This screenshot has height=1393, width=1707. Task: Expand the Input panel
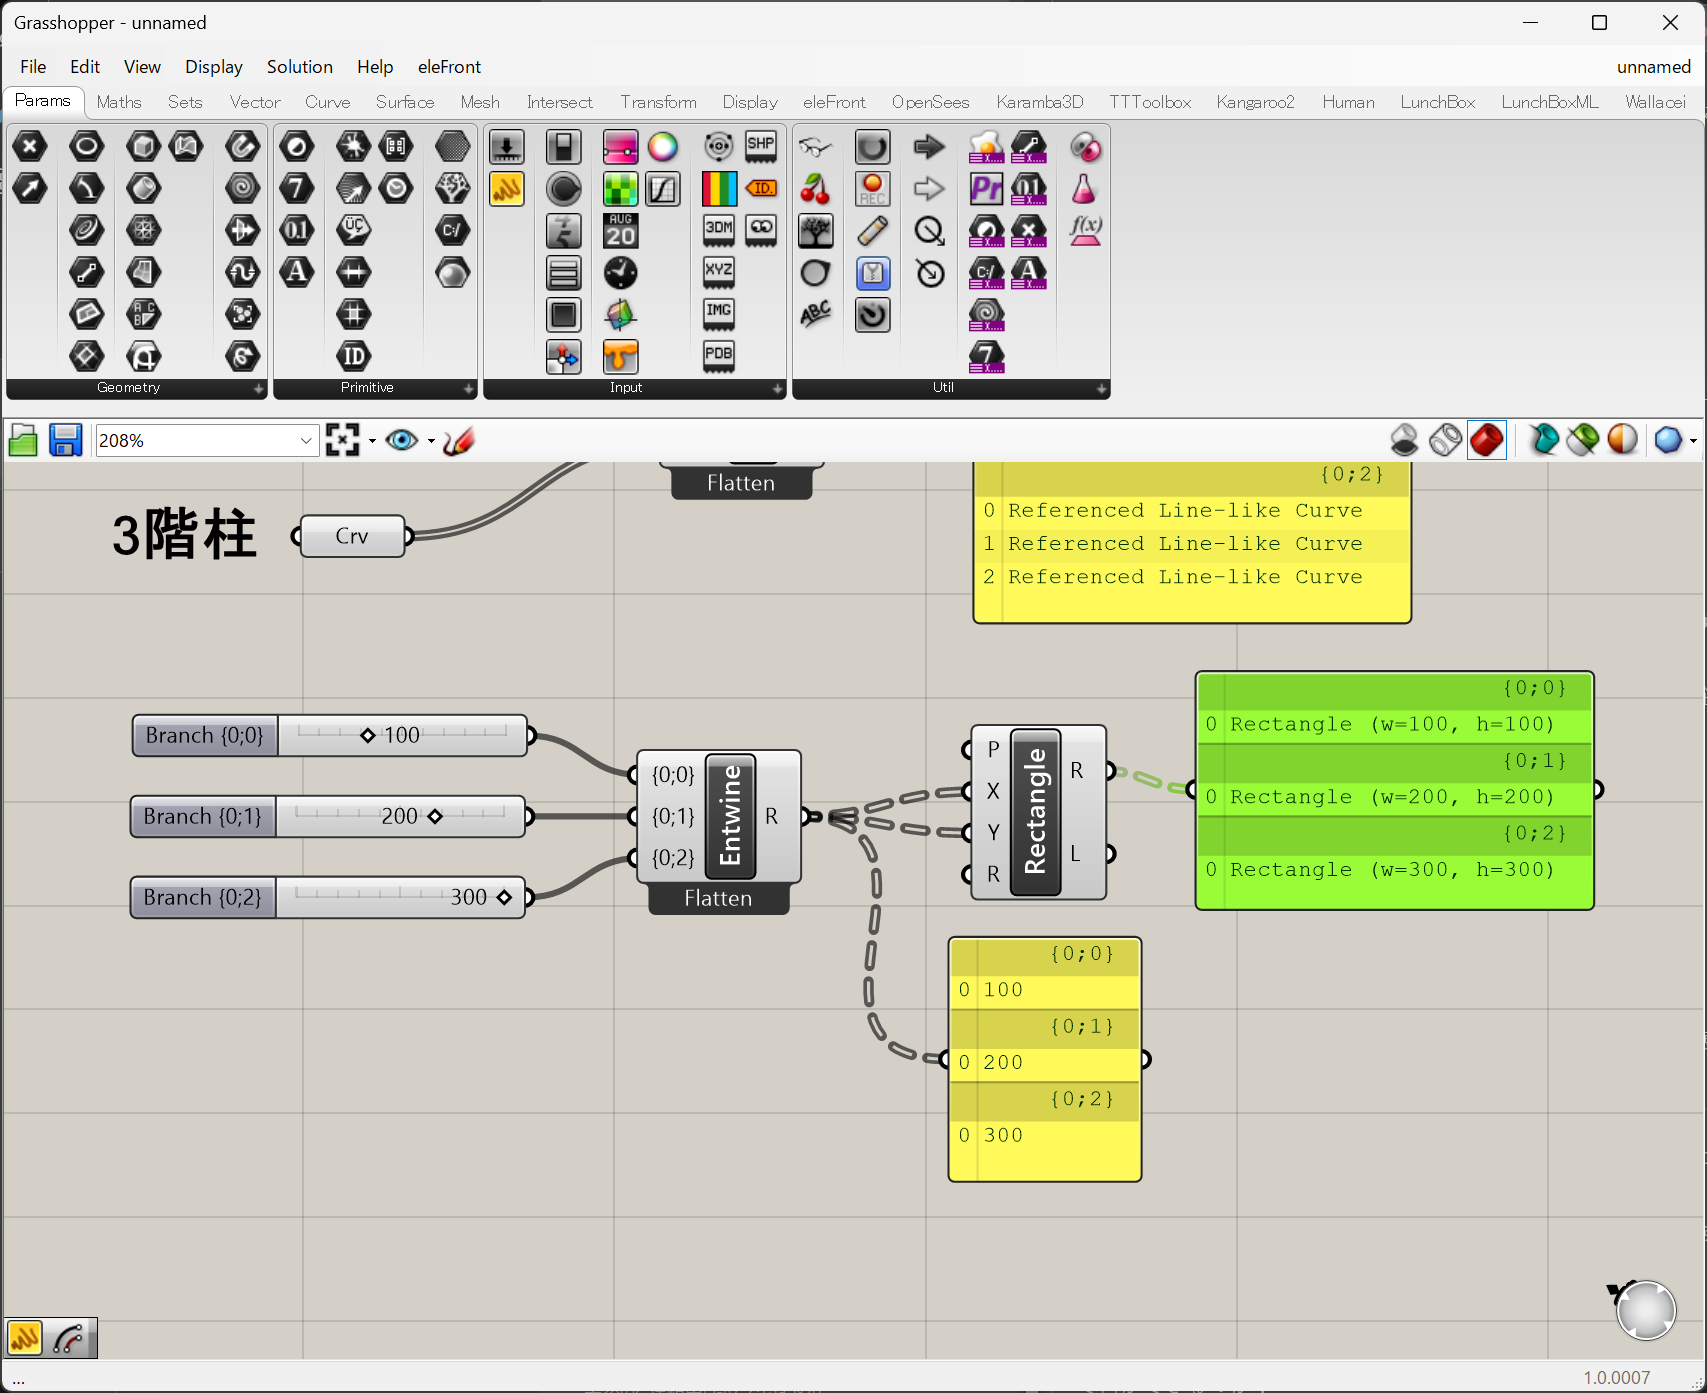click(x=778, y=388)
